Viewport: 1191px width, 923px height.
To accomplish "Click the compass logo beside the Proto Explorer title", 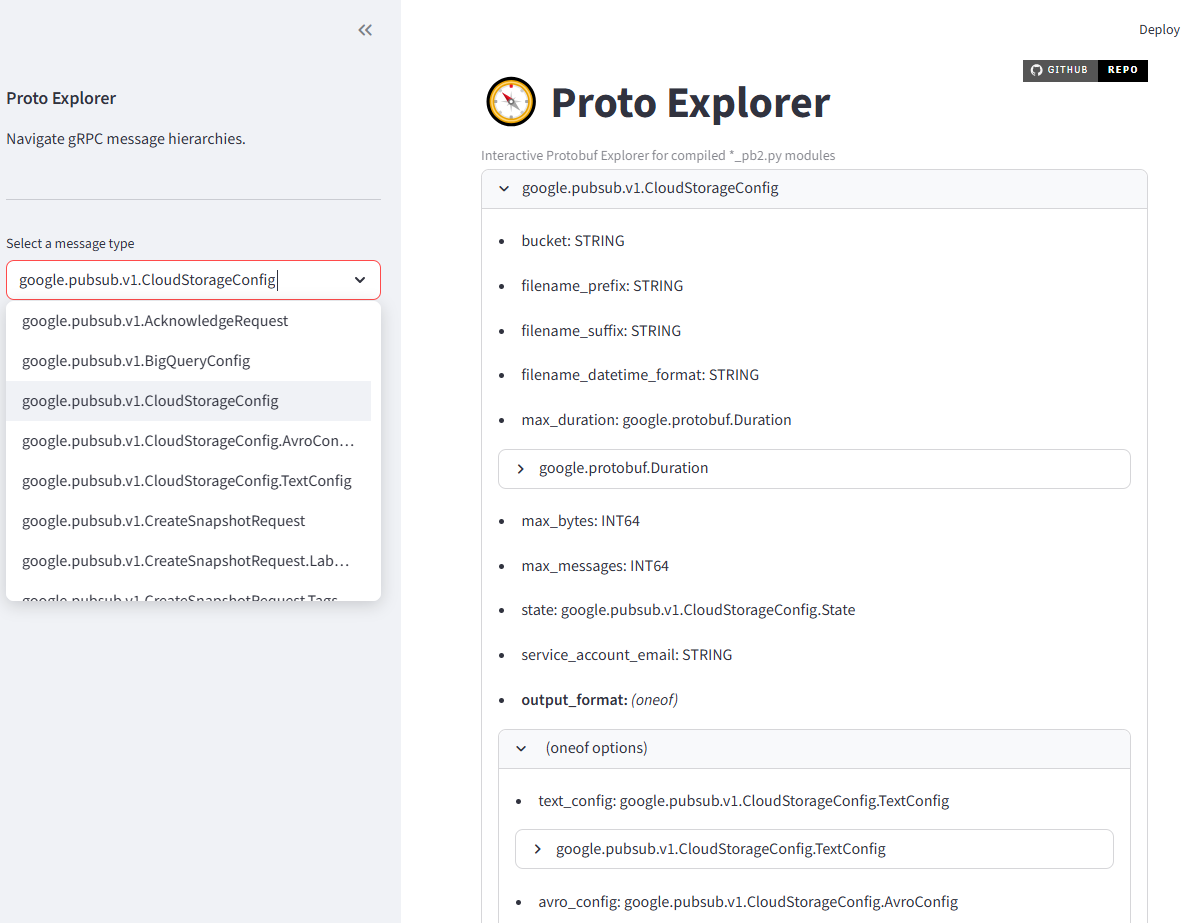I will coord(511,101).
